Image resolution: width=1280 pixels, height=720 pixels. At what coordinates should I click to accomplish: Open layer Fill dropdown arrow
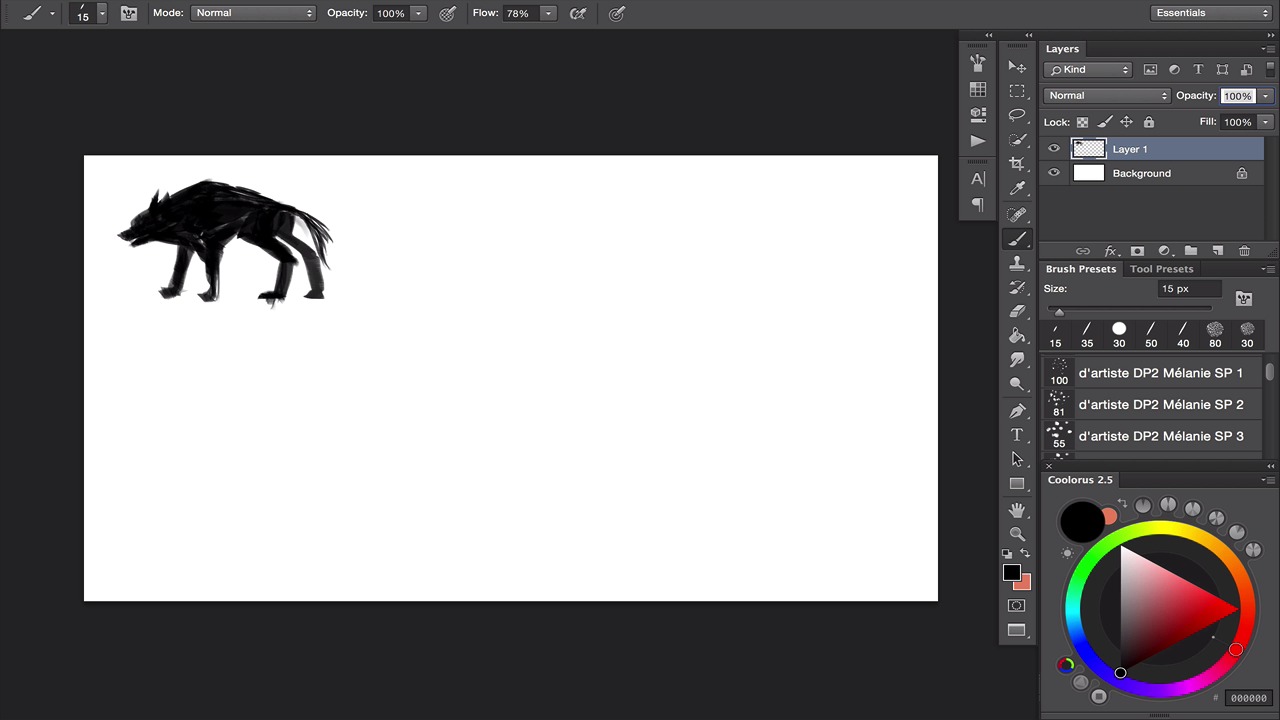(x=1266, y=122)
